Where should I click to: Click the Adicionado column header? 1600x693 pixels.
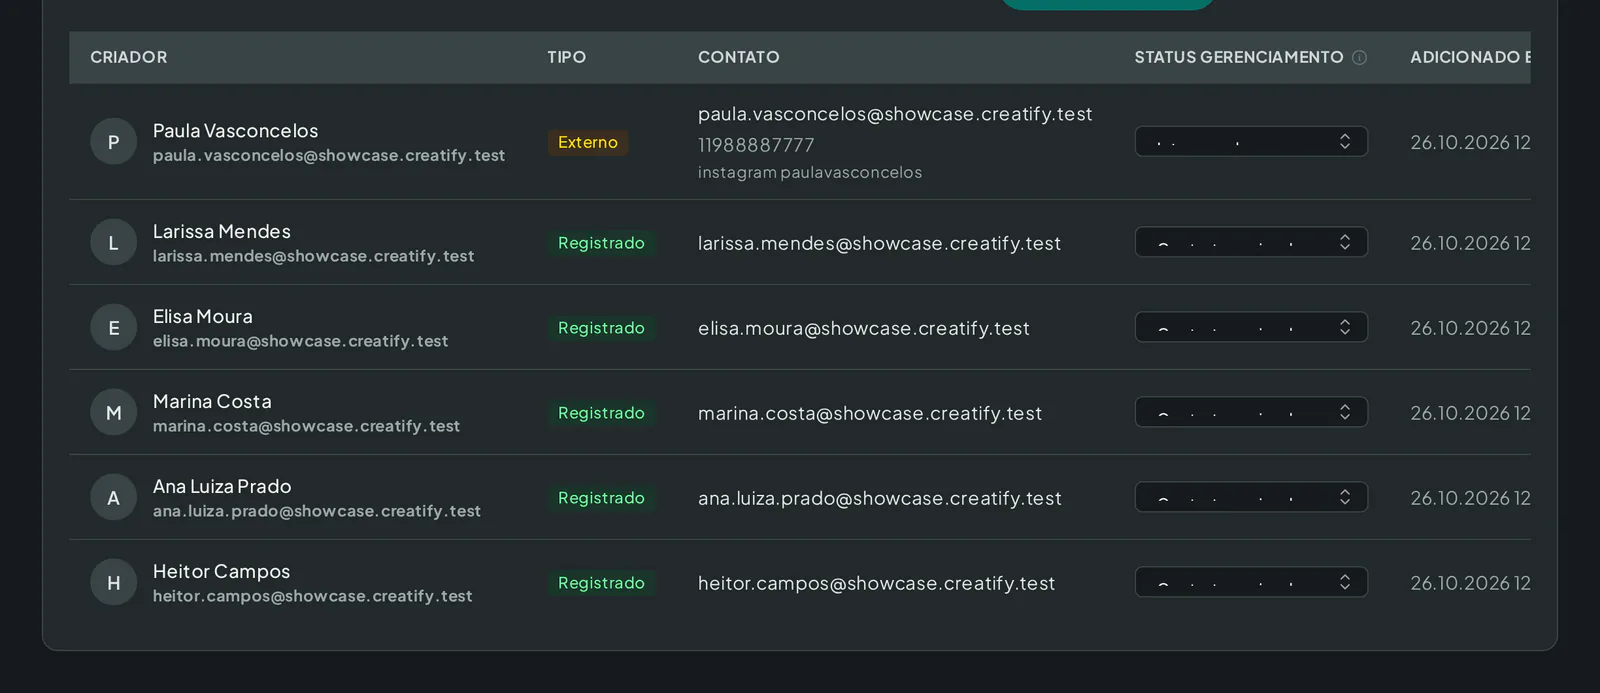[x=1470, y=57]
